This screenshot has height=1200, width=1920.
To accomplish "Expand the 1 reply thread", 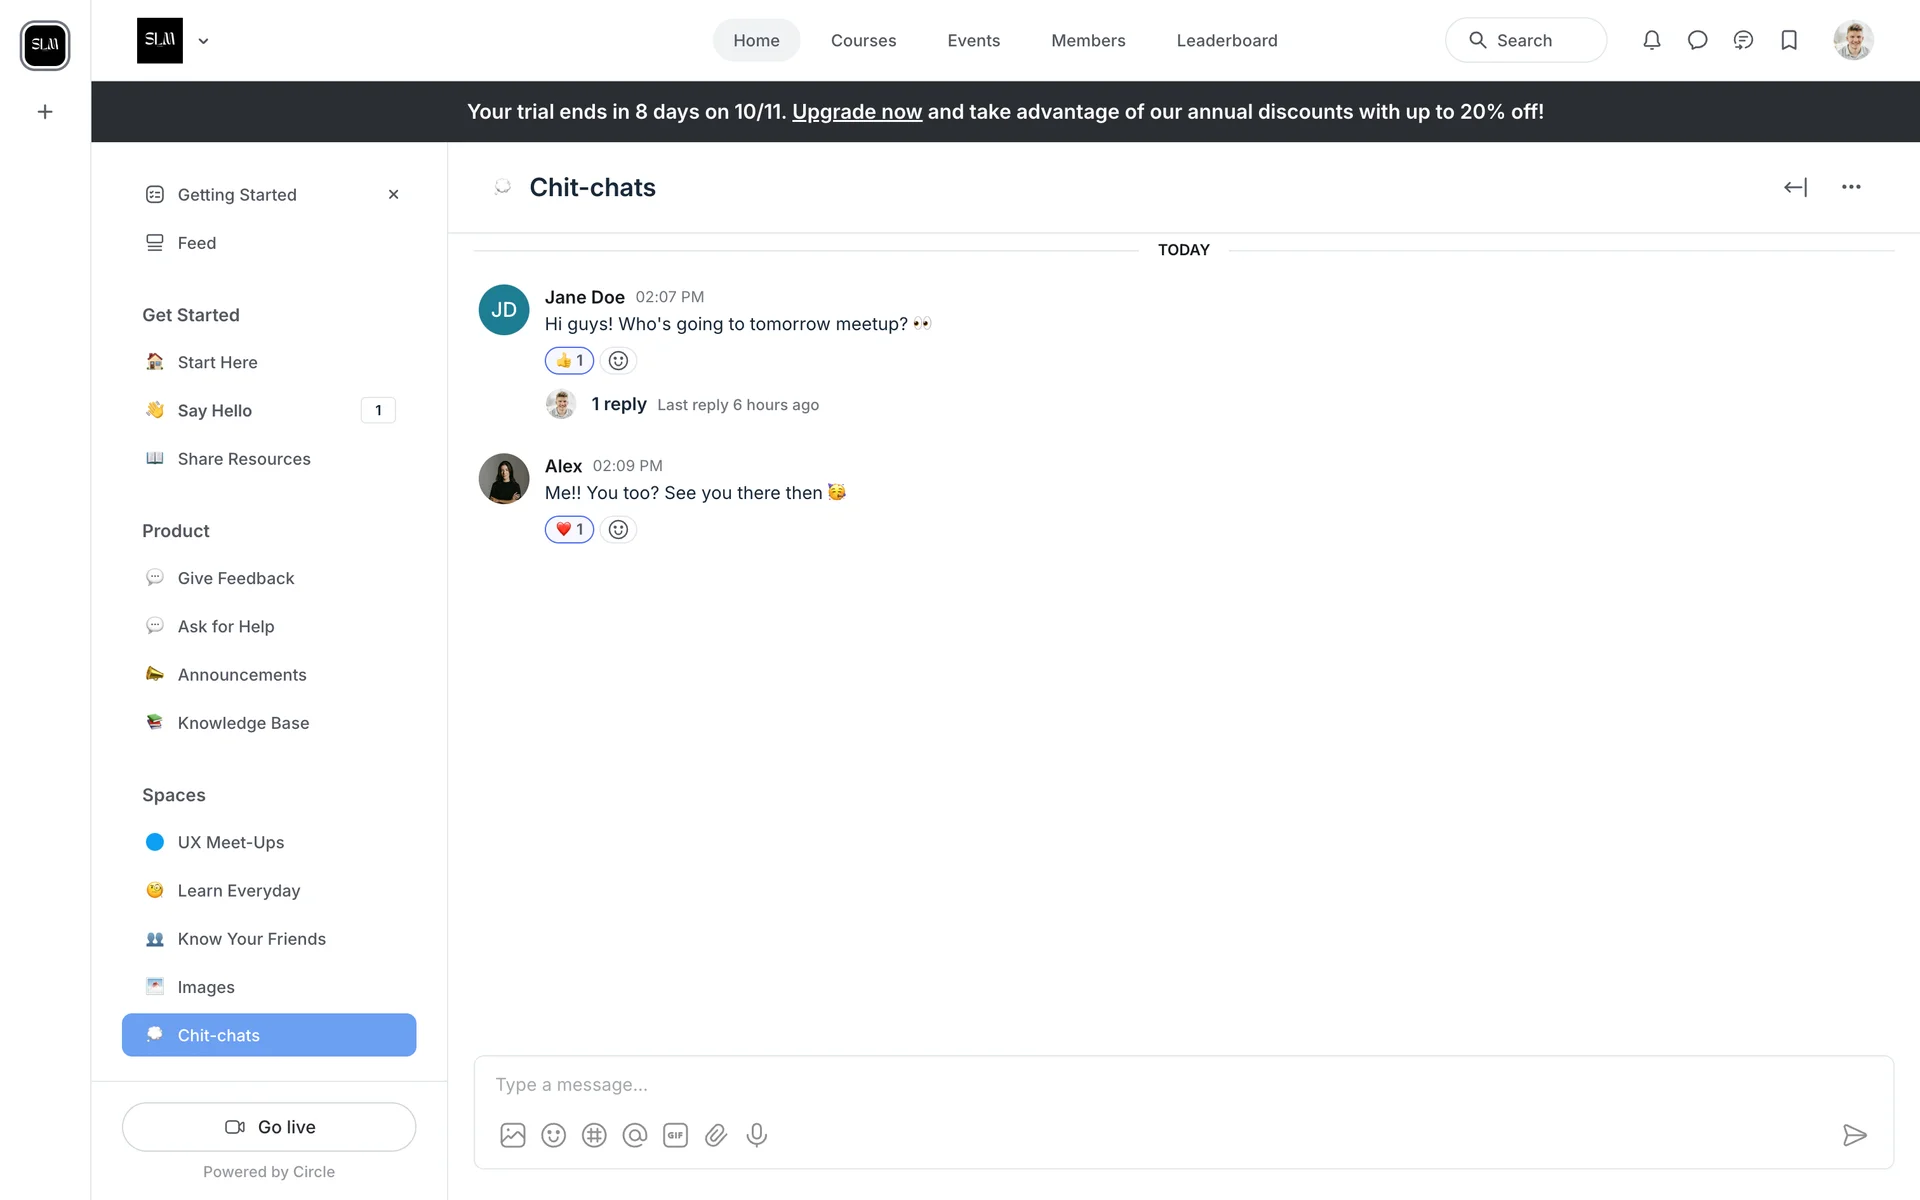I will [x=618, y=404].
